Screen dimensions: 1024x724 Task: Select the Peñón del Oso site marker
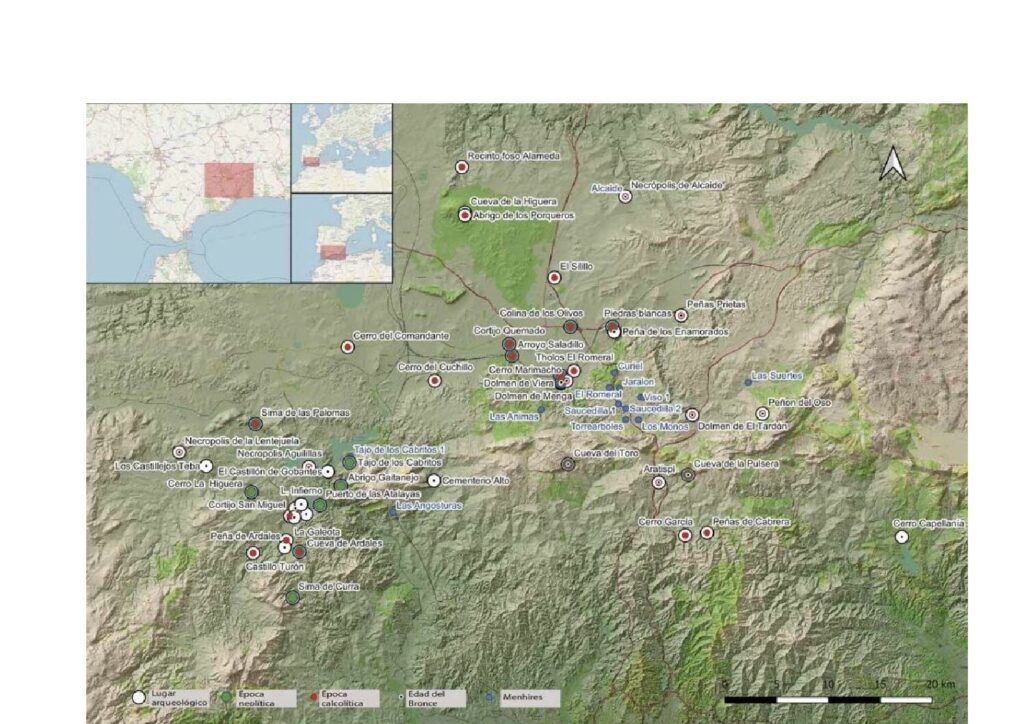pyautogui.click(x=762, y=413)
